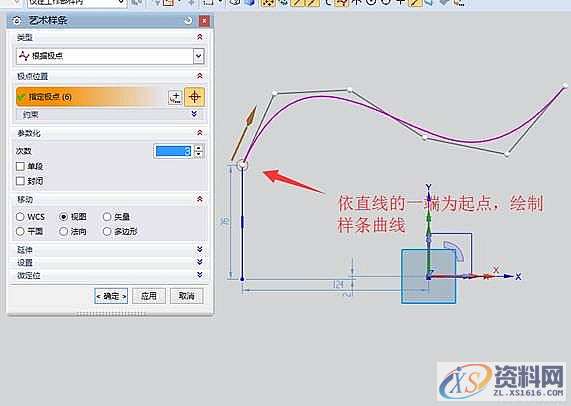The width and height of the screenshot is (571, 406).
Task: Enable the 封闭 checkbox
Action: [x=20, y=181]
